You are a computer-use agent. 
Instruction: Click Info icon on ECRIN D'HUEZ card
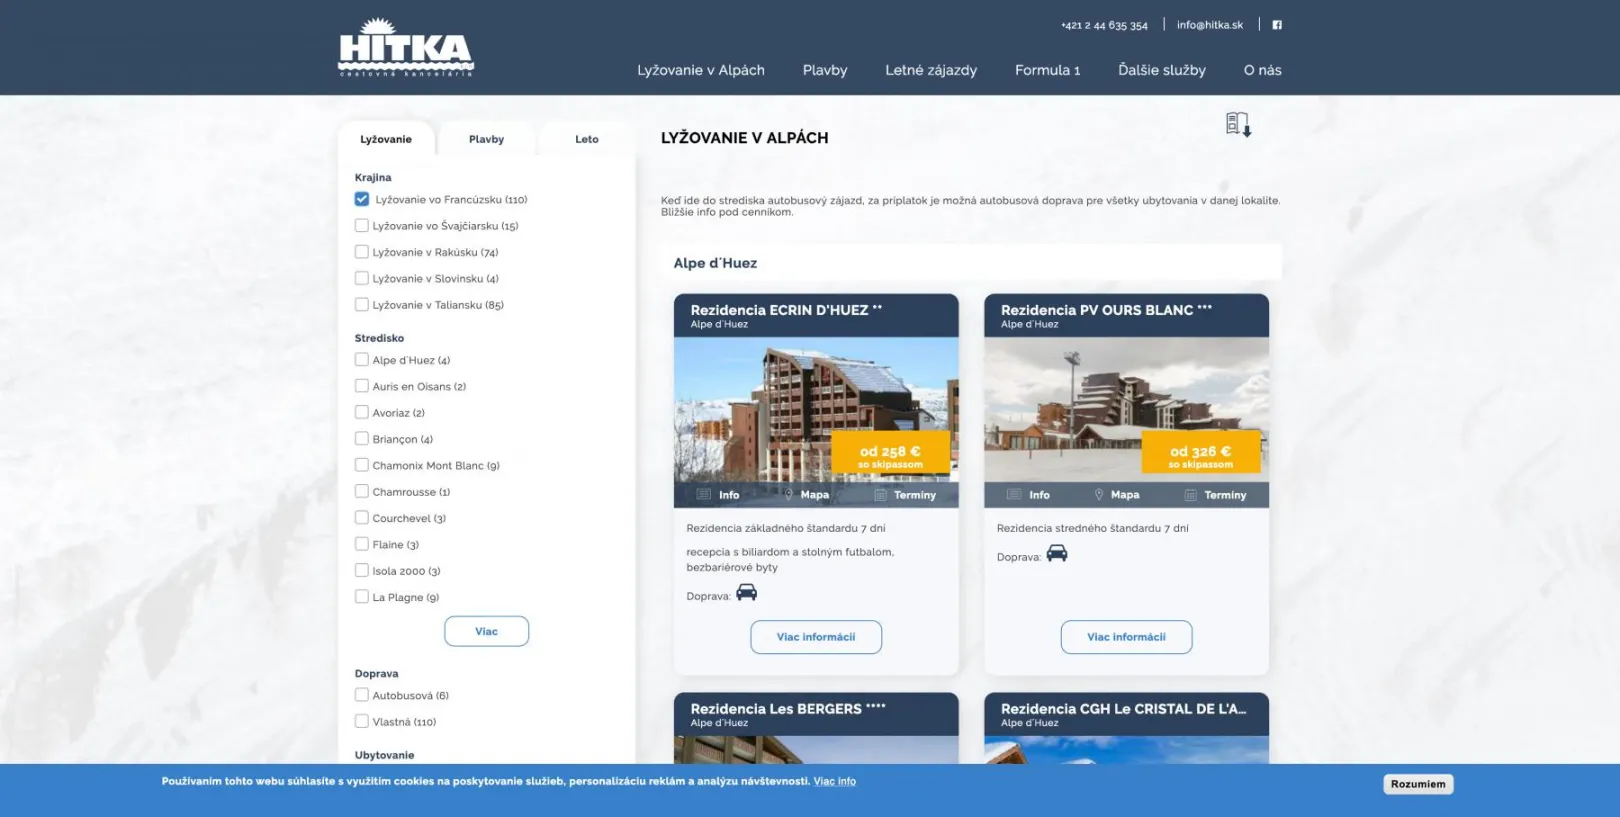(x=718, y=495)
